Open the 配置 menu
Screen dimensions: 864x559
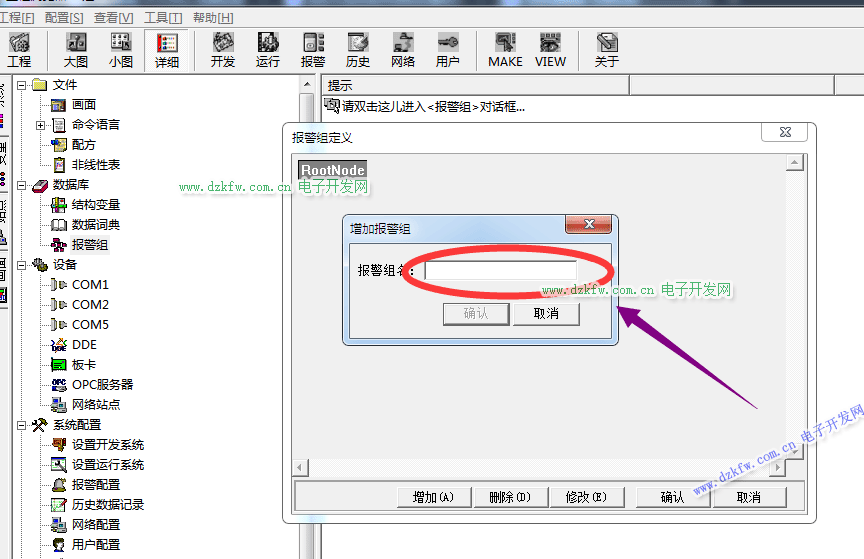click(64, 18)
